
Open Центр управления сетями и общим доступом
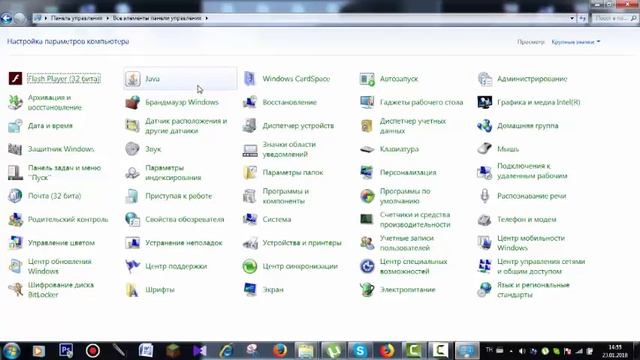point(541,266)
